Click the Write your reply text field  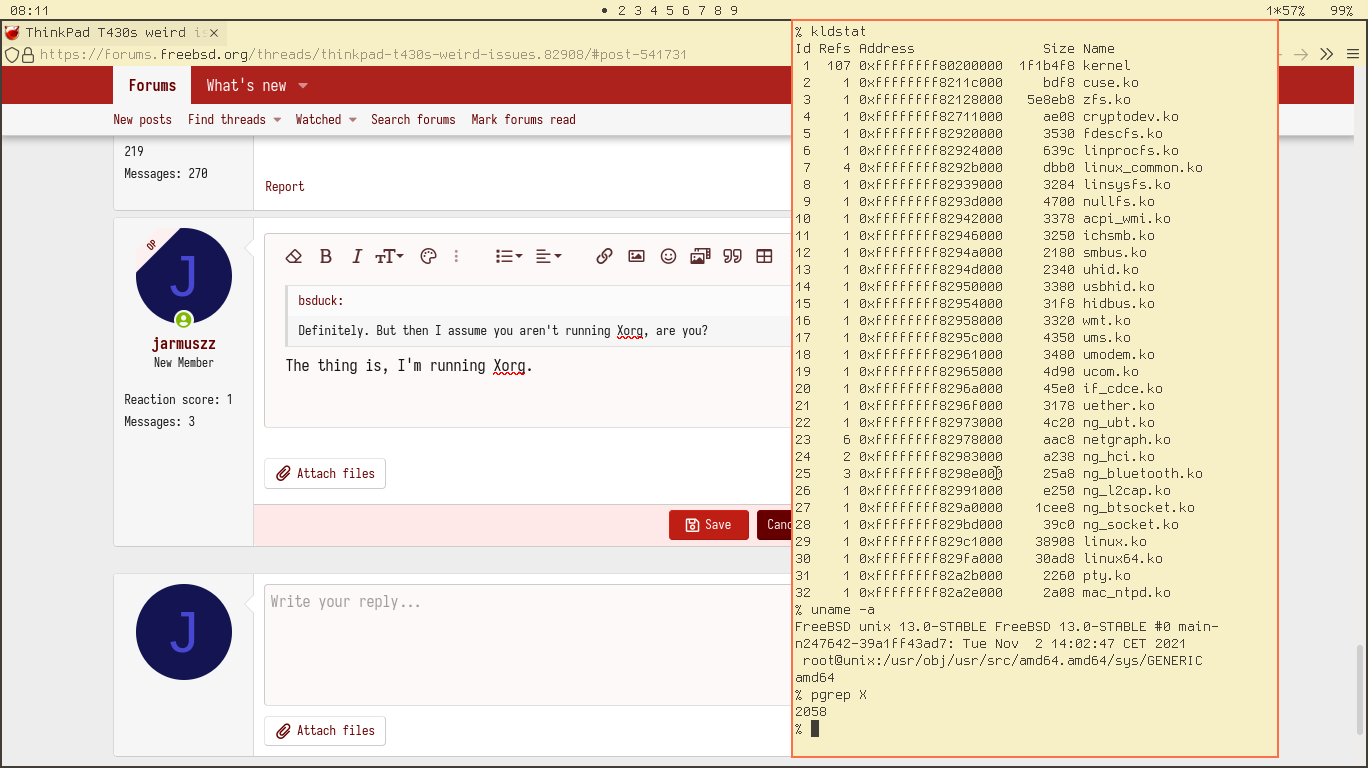[x=528, y=645]
